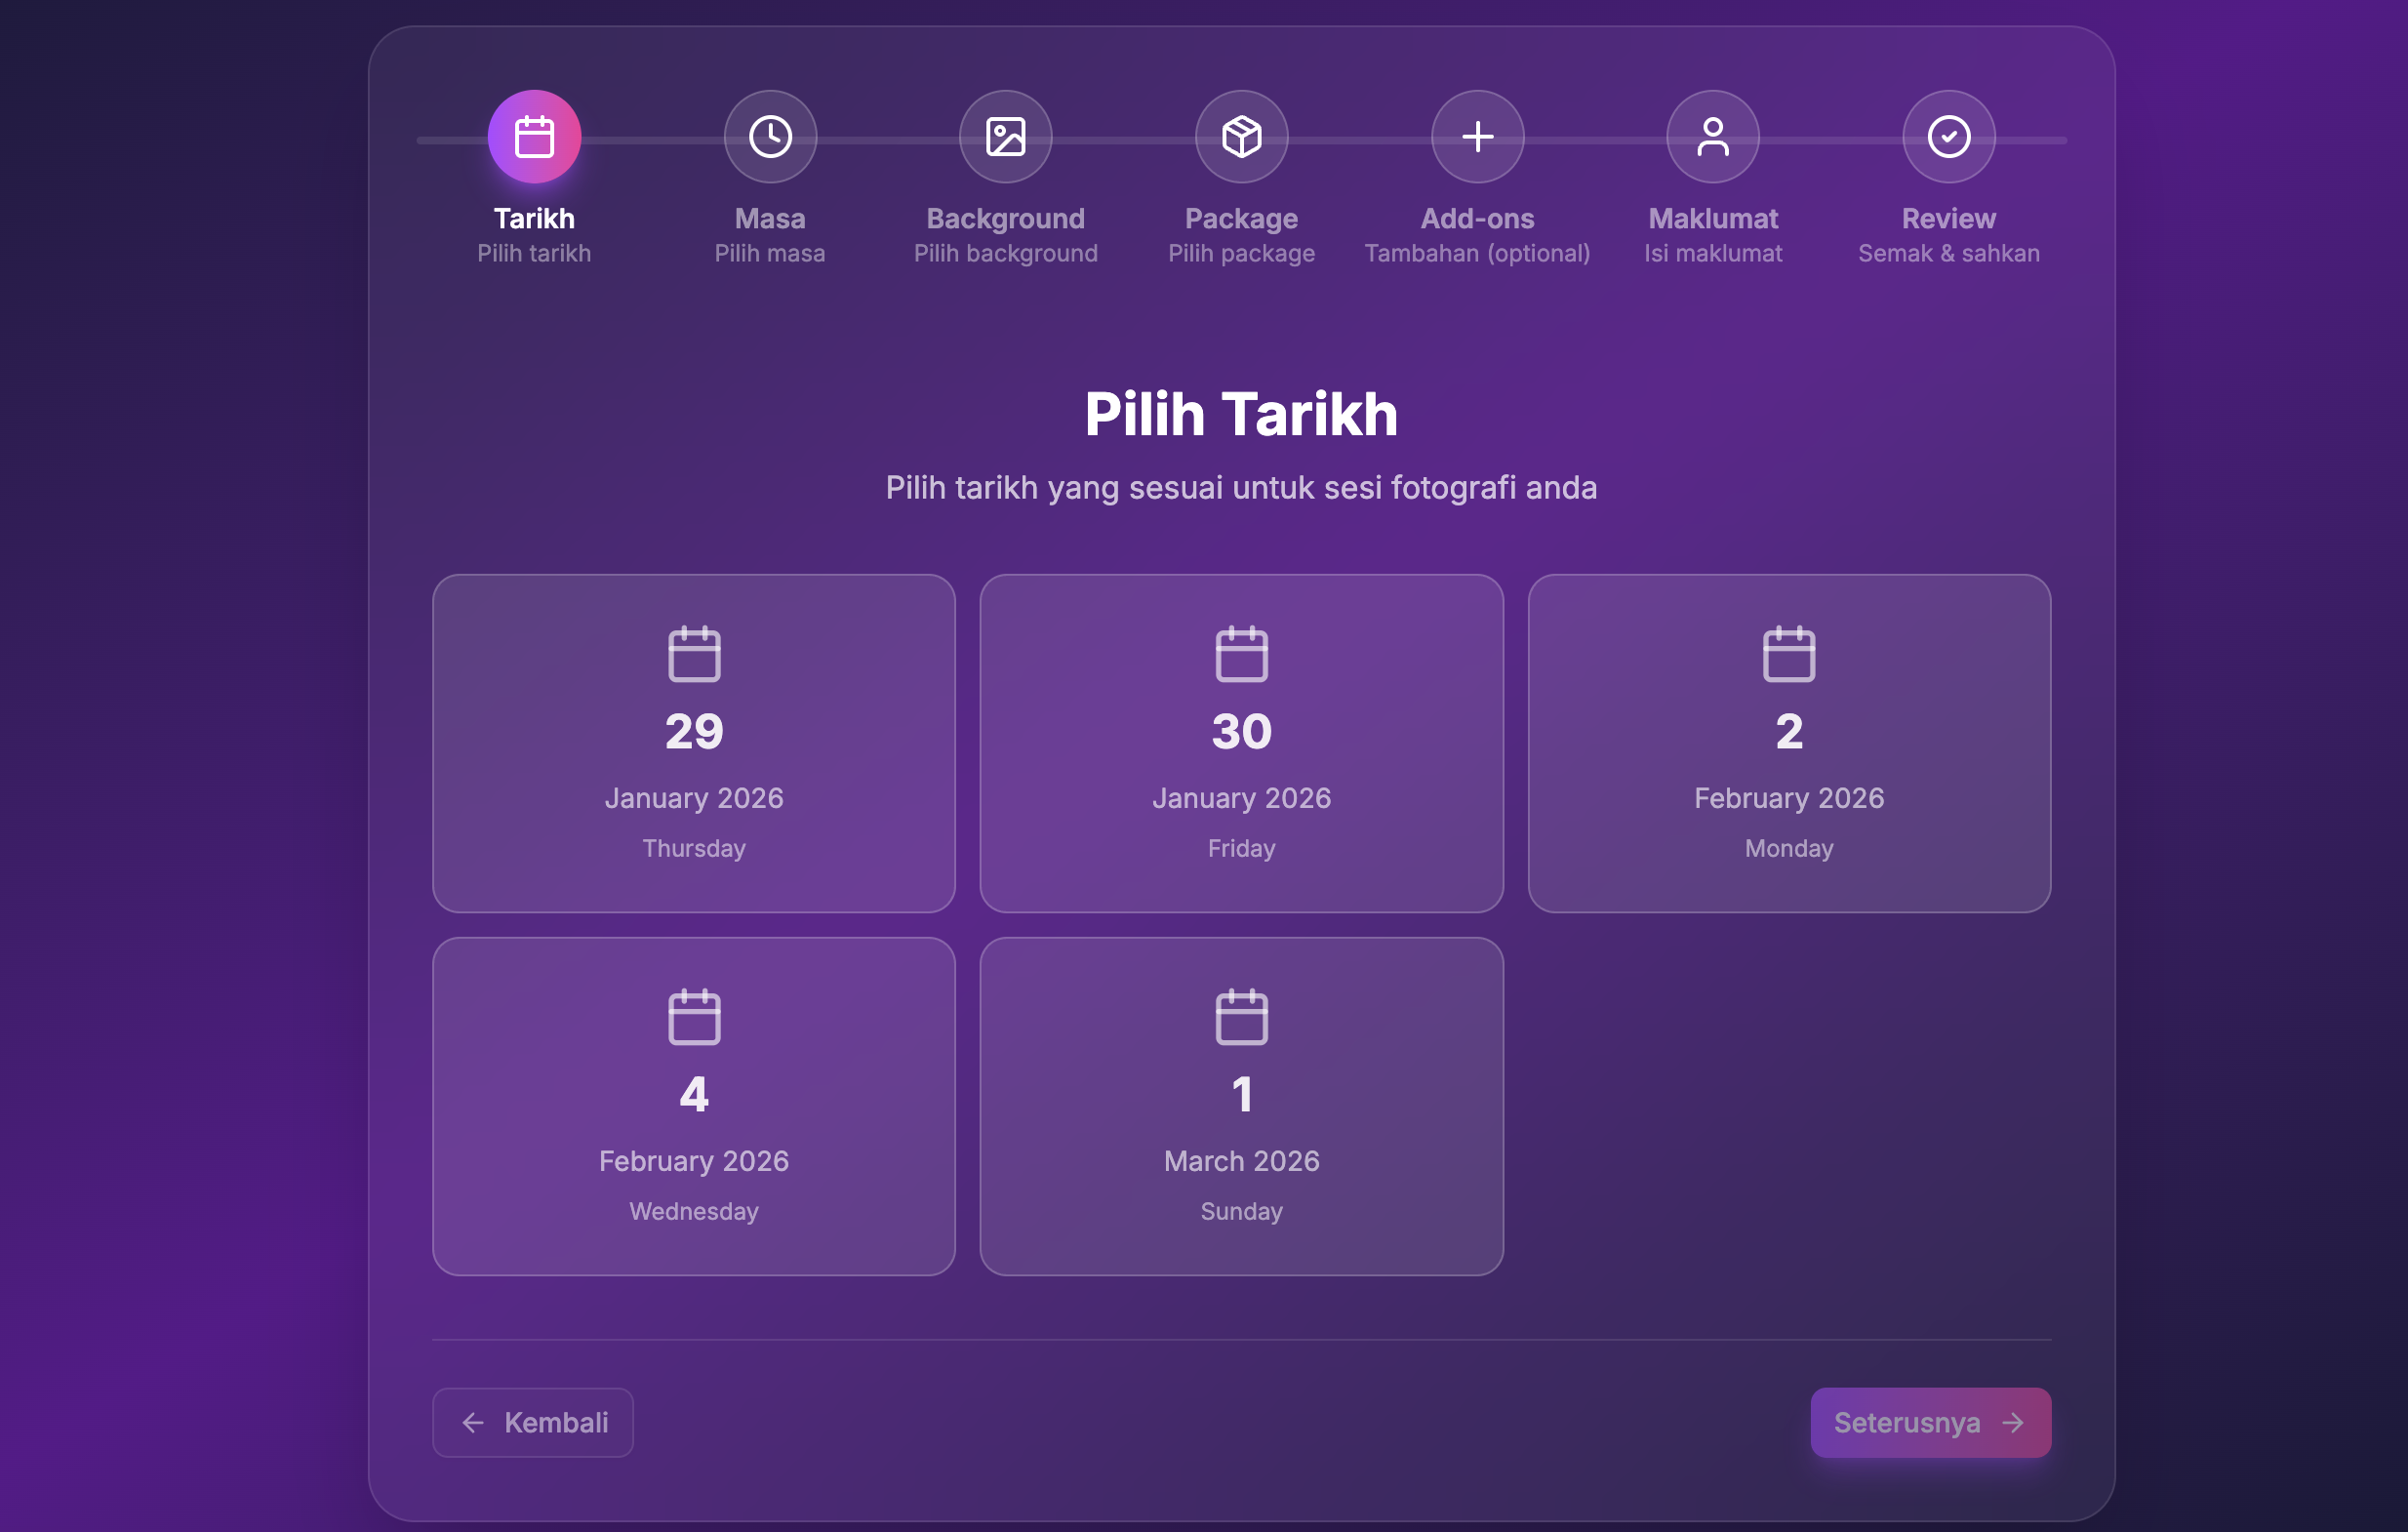Click the "Sunday" weekday text

point(1241,1211)
